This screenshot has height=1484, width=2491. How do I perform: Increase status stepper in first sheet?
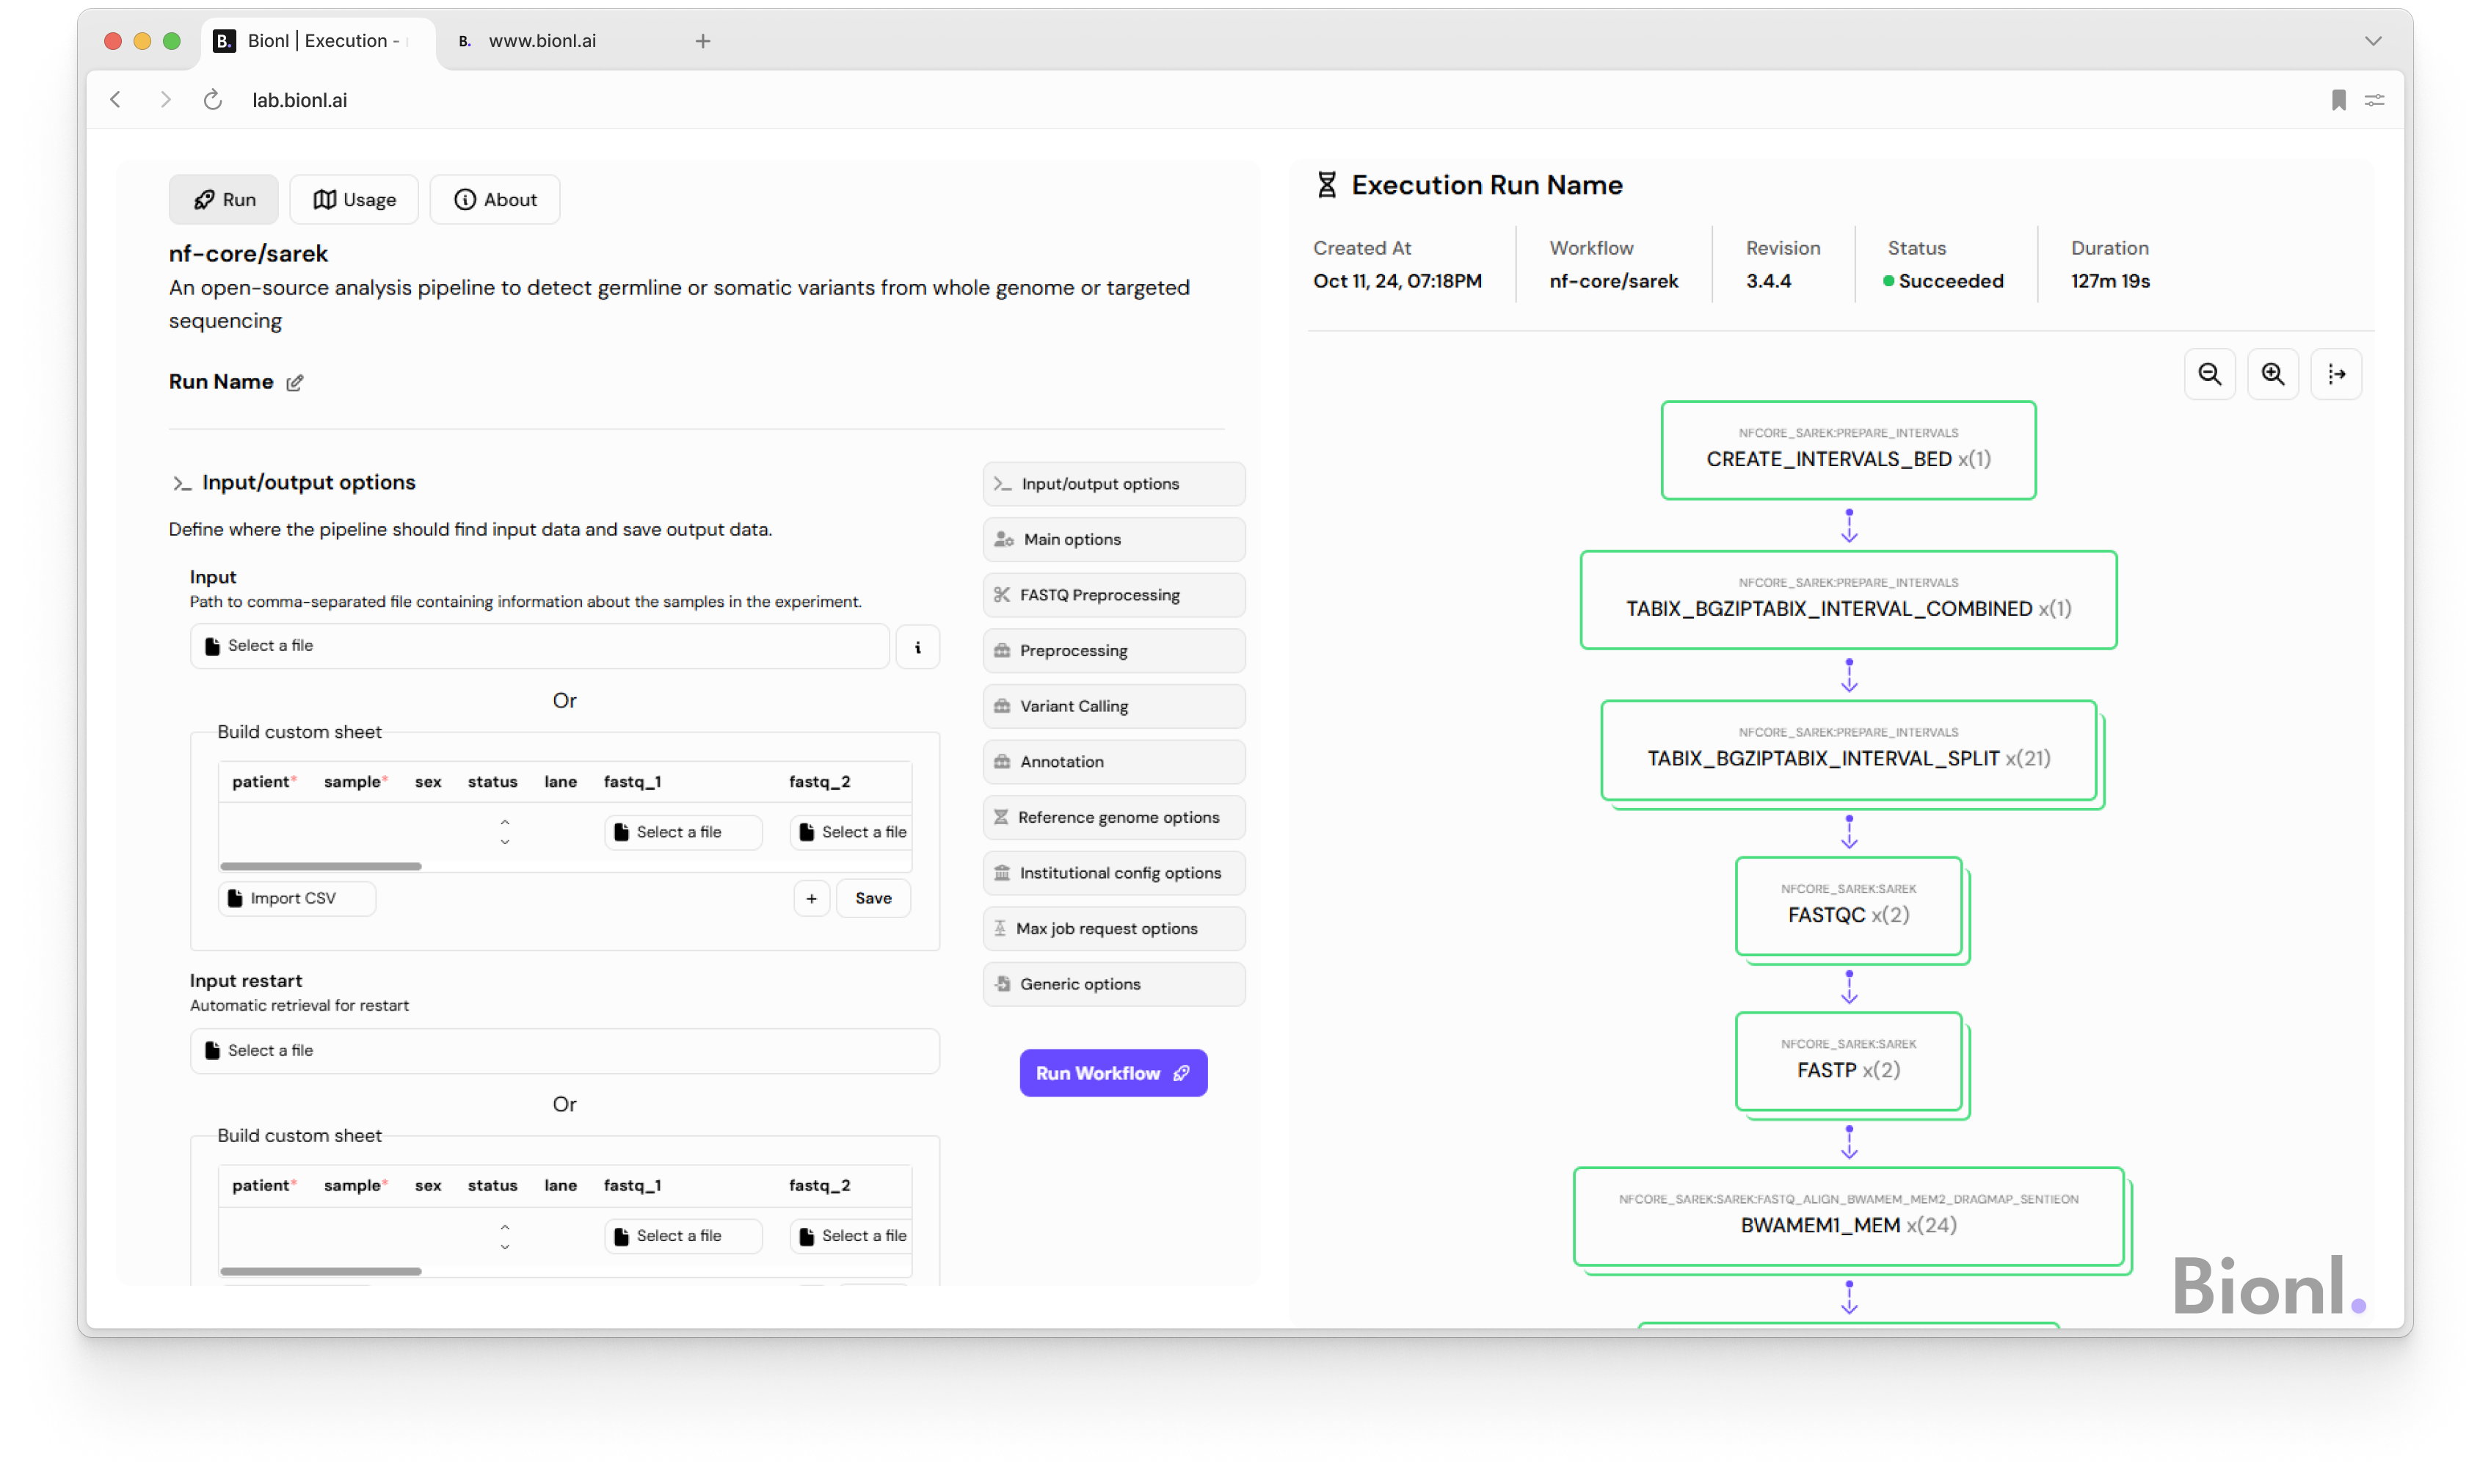[x=506, y=823]
